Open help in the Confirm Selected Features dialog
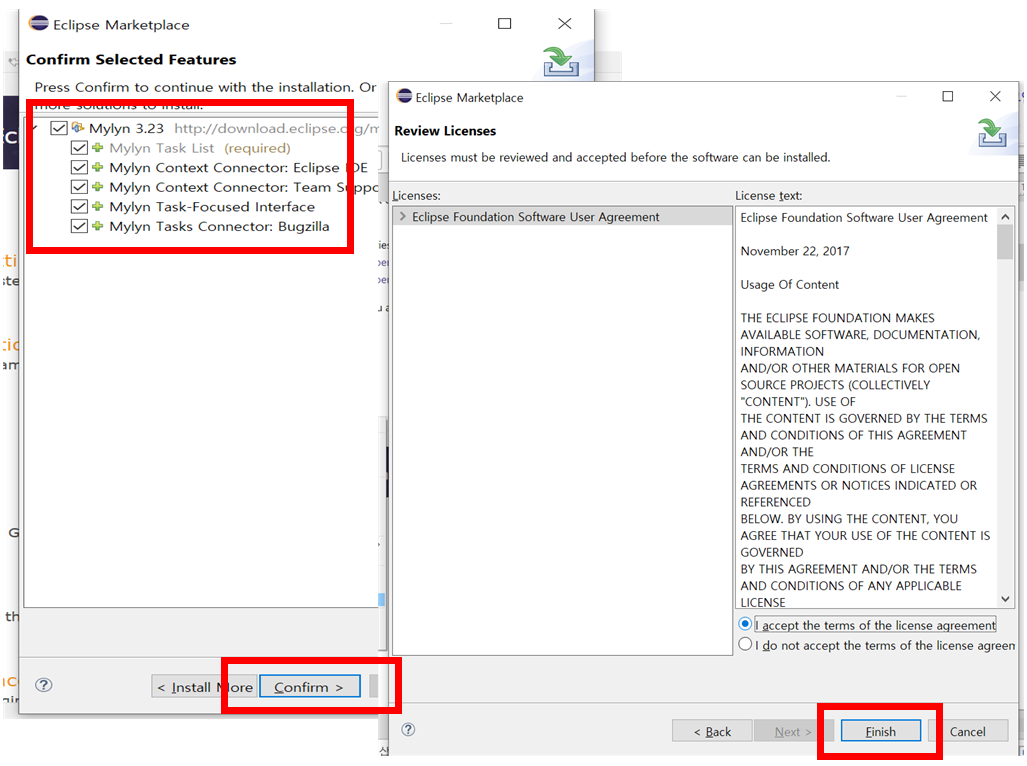Image resolution: width=1027 pixels, height=766 pixels. click(x=44, y=685)
